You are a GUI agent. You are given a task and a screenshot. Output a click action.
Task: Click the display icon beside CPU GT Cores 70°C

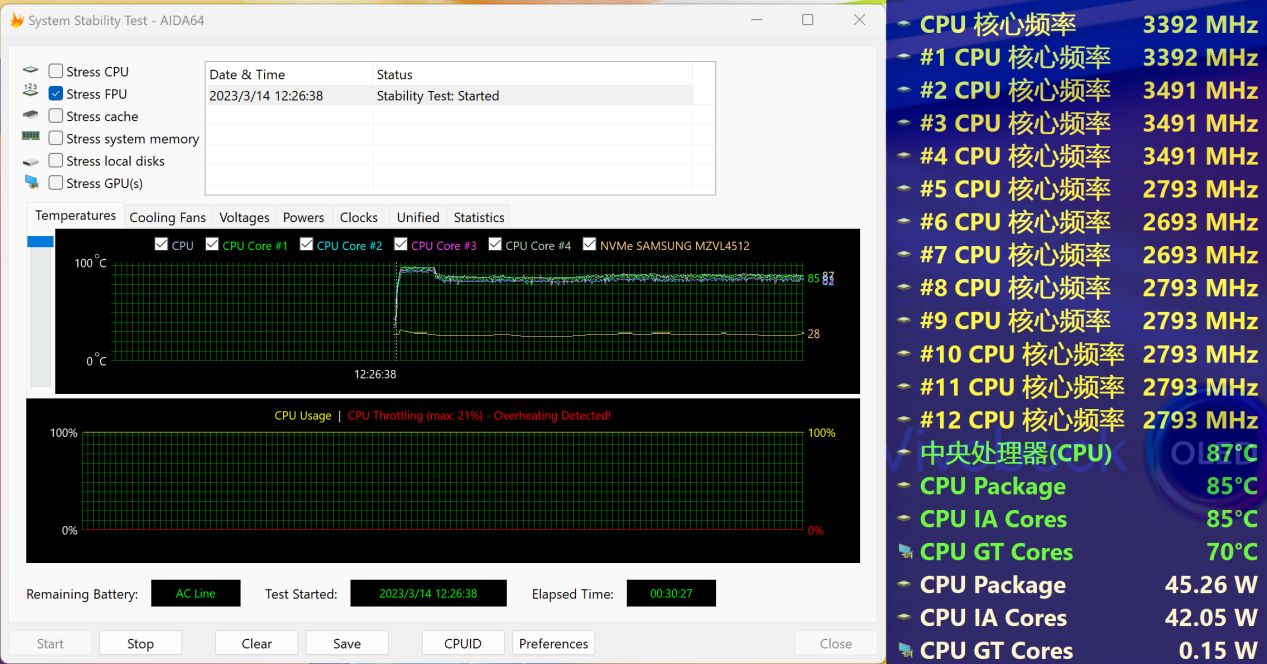point(904,552)
